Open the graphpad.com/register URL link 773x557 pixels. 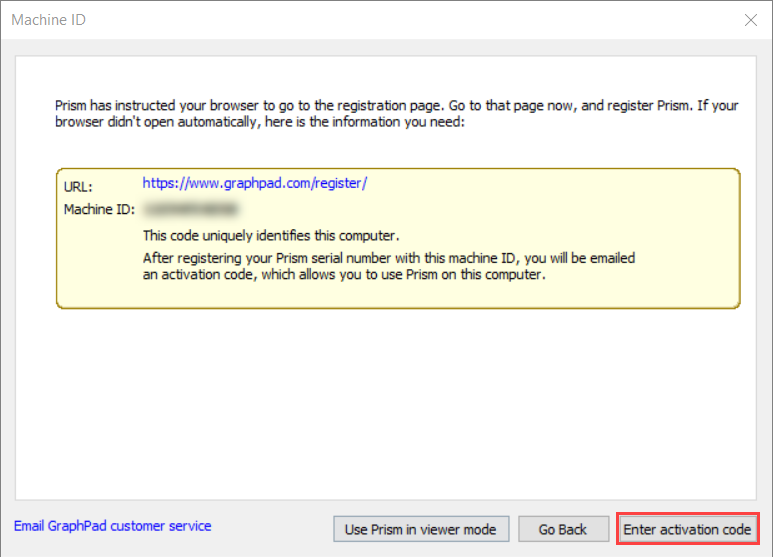click(254, 183)
